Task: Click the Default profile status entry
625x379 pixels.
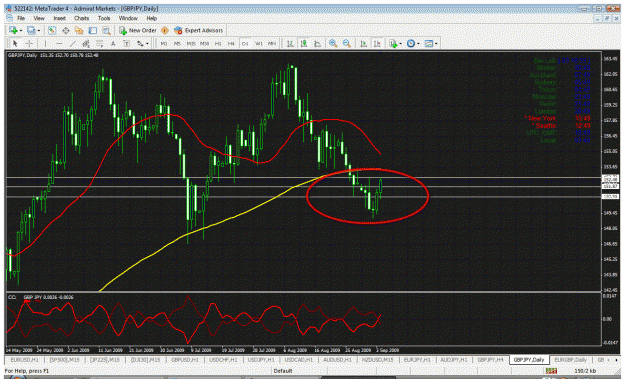Action: [x=283, y=371]
